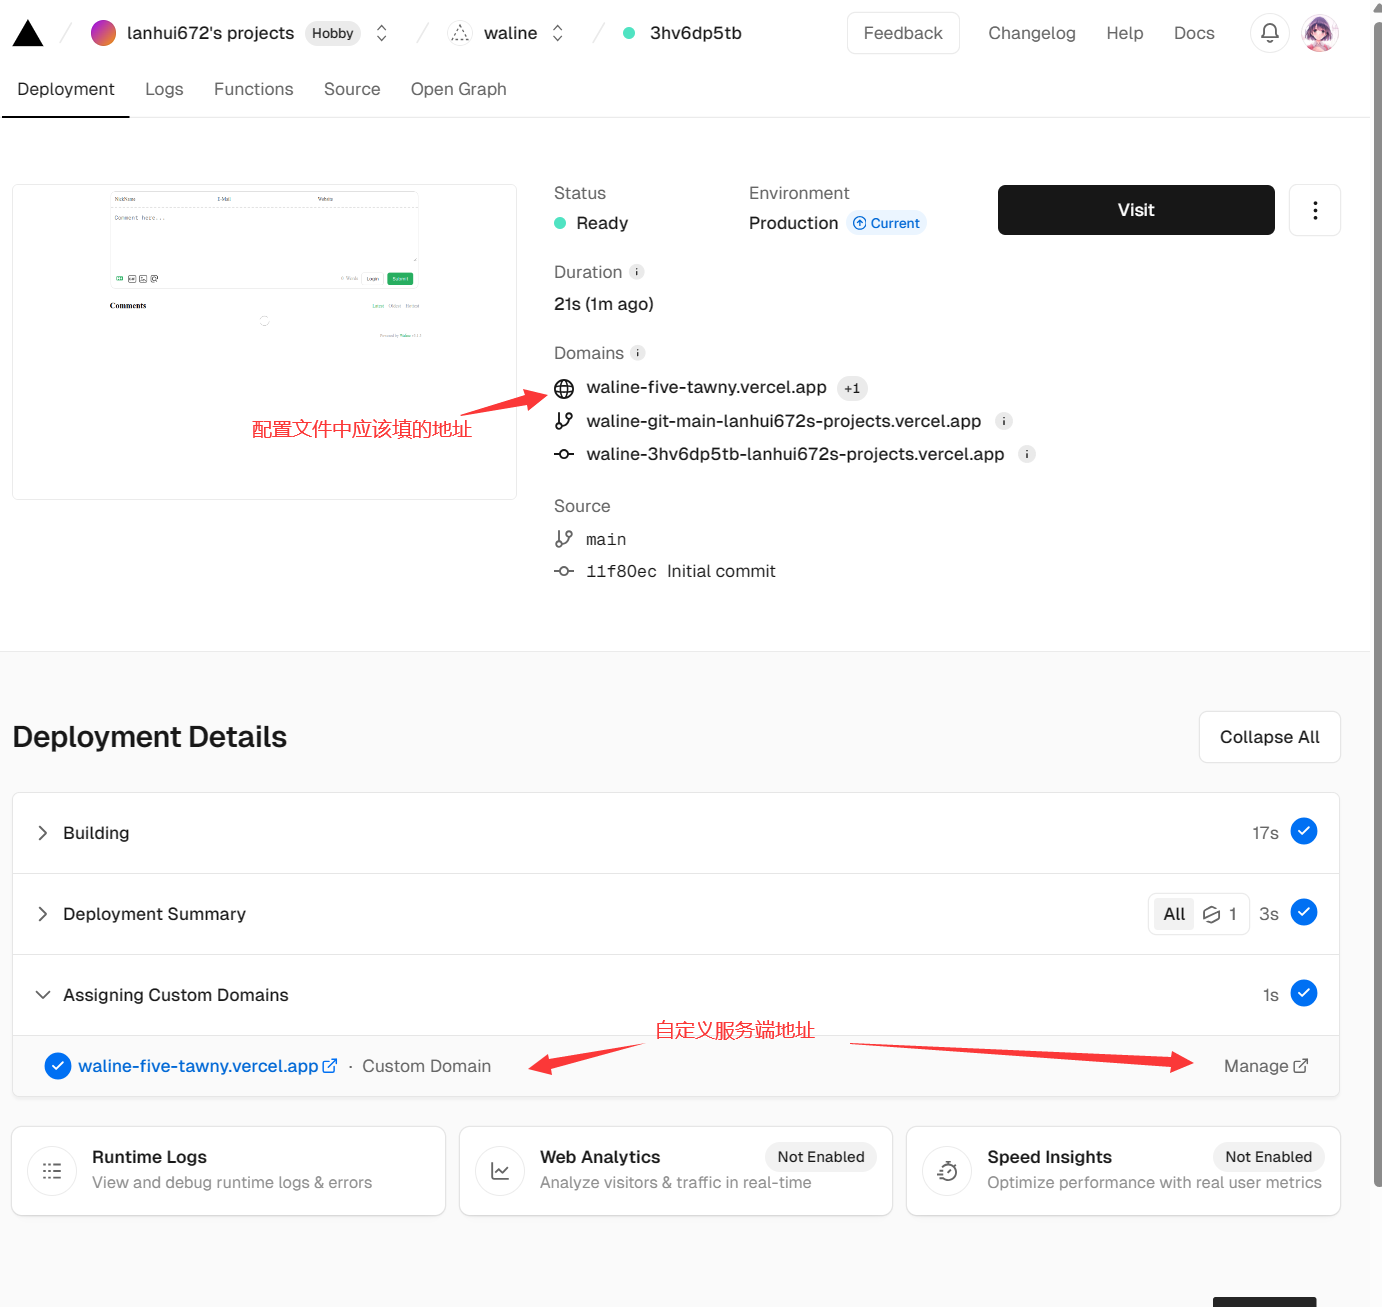Collapse the Assigning Custom Domains section
The height and width of the screenshot is (1307, 1382).
click(42, 995)
